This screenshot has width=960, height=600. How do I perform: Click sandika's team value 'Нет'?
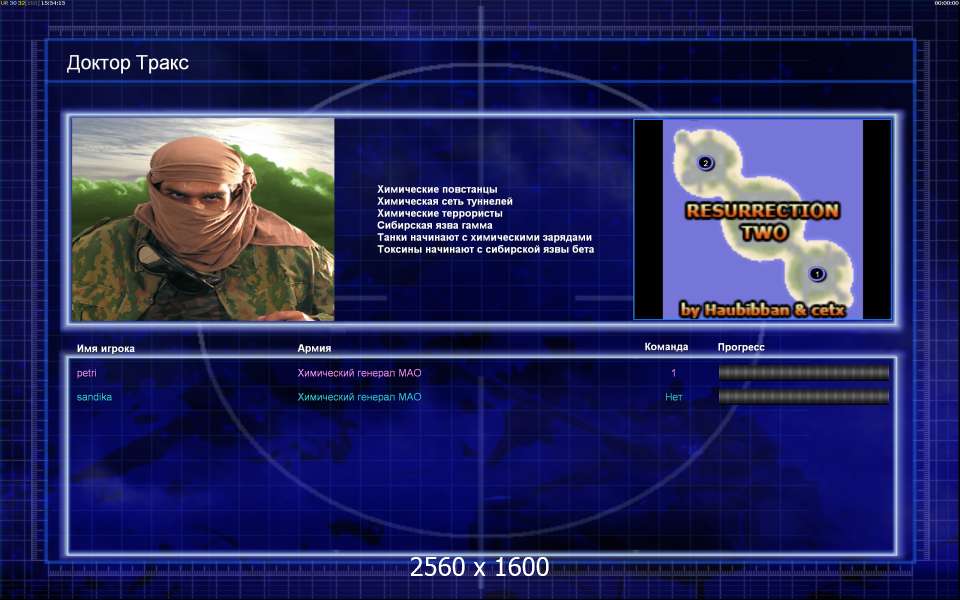(673, 397)
